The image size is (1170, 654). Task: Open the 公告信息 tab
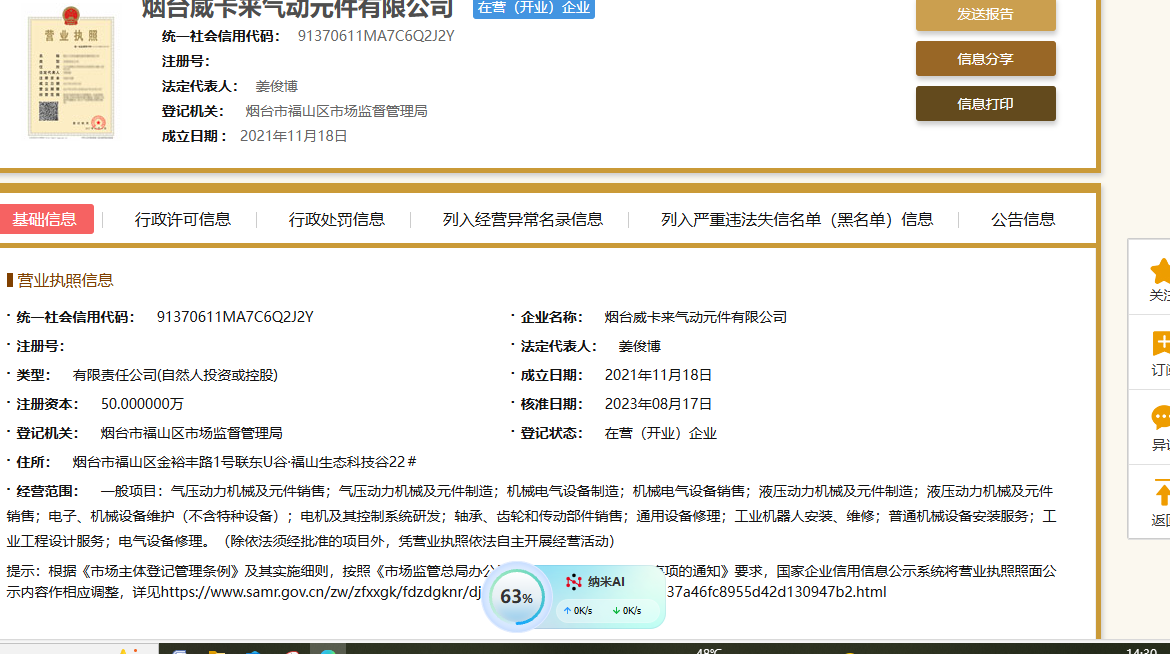1023,219
